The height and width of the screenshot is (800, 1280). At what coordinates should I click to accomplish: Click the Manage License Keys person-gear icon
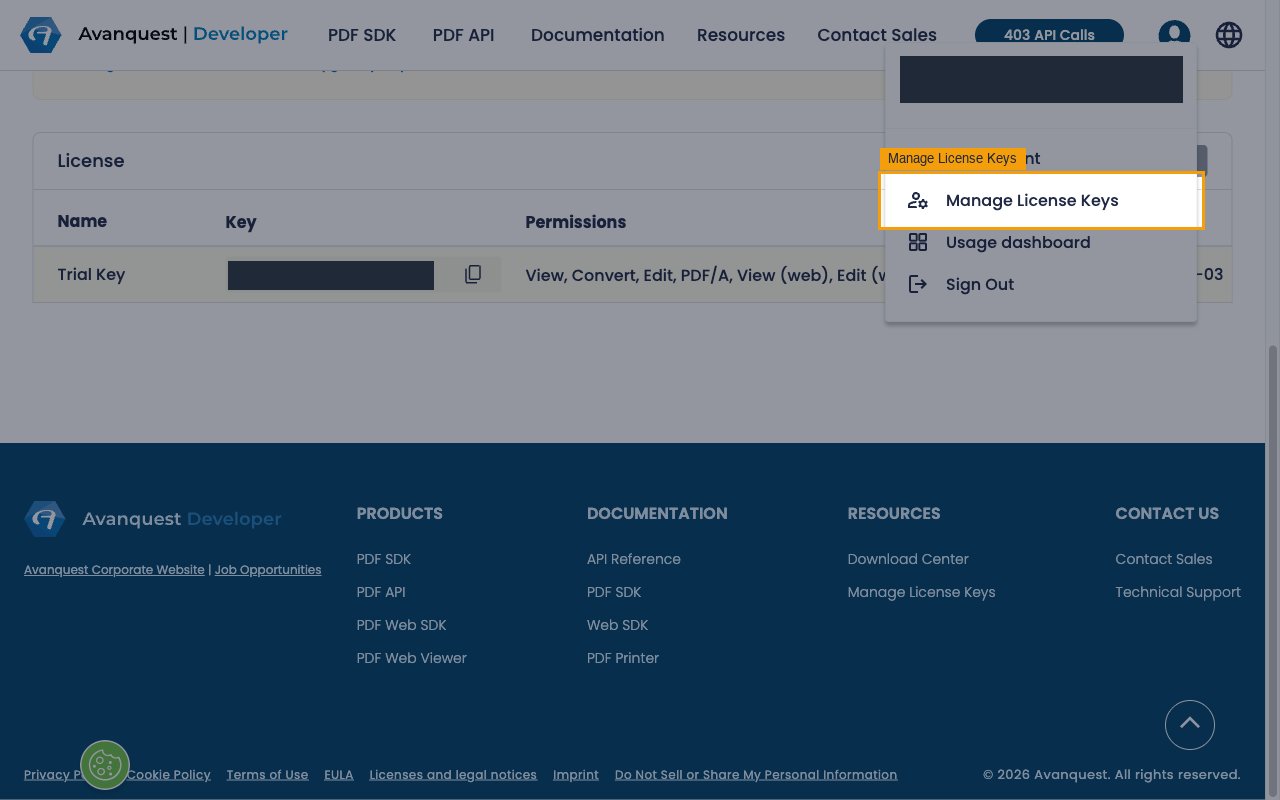(918, 200)
